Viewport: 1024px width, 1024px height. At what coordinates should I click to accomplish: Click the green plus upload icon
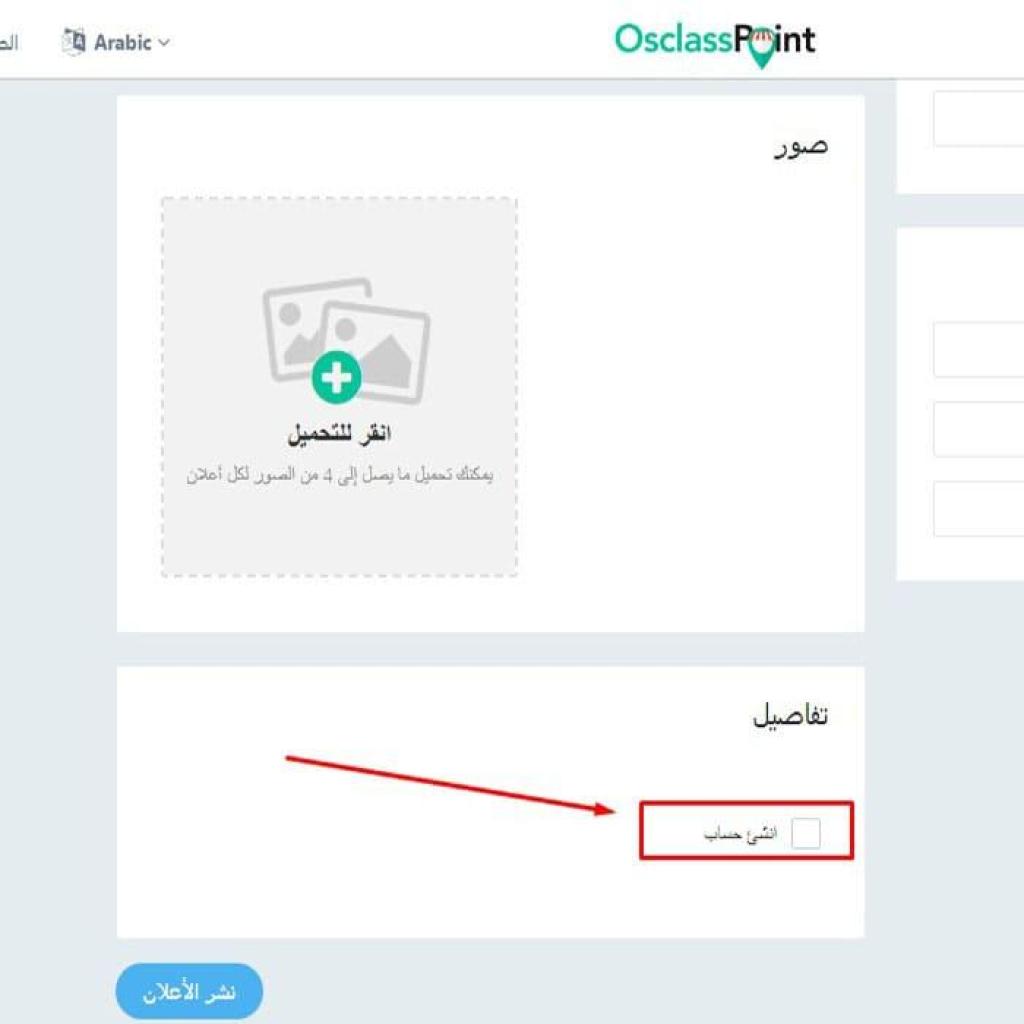[x=336, y=377]
